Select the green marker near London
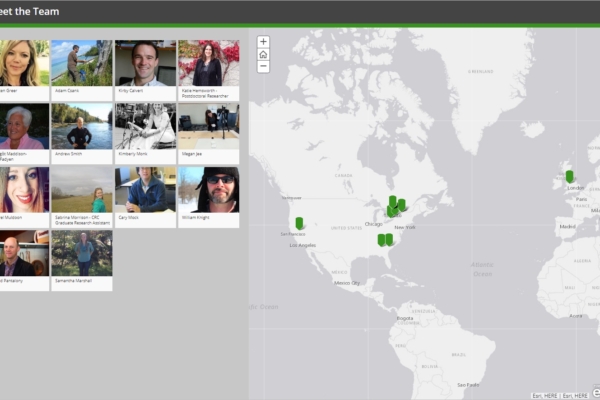The height and width of the screenshot is (400, 600). coord(569,177)
